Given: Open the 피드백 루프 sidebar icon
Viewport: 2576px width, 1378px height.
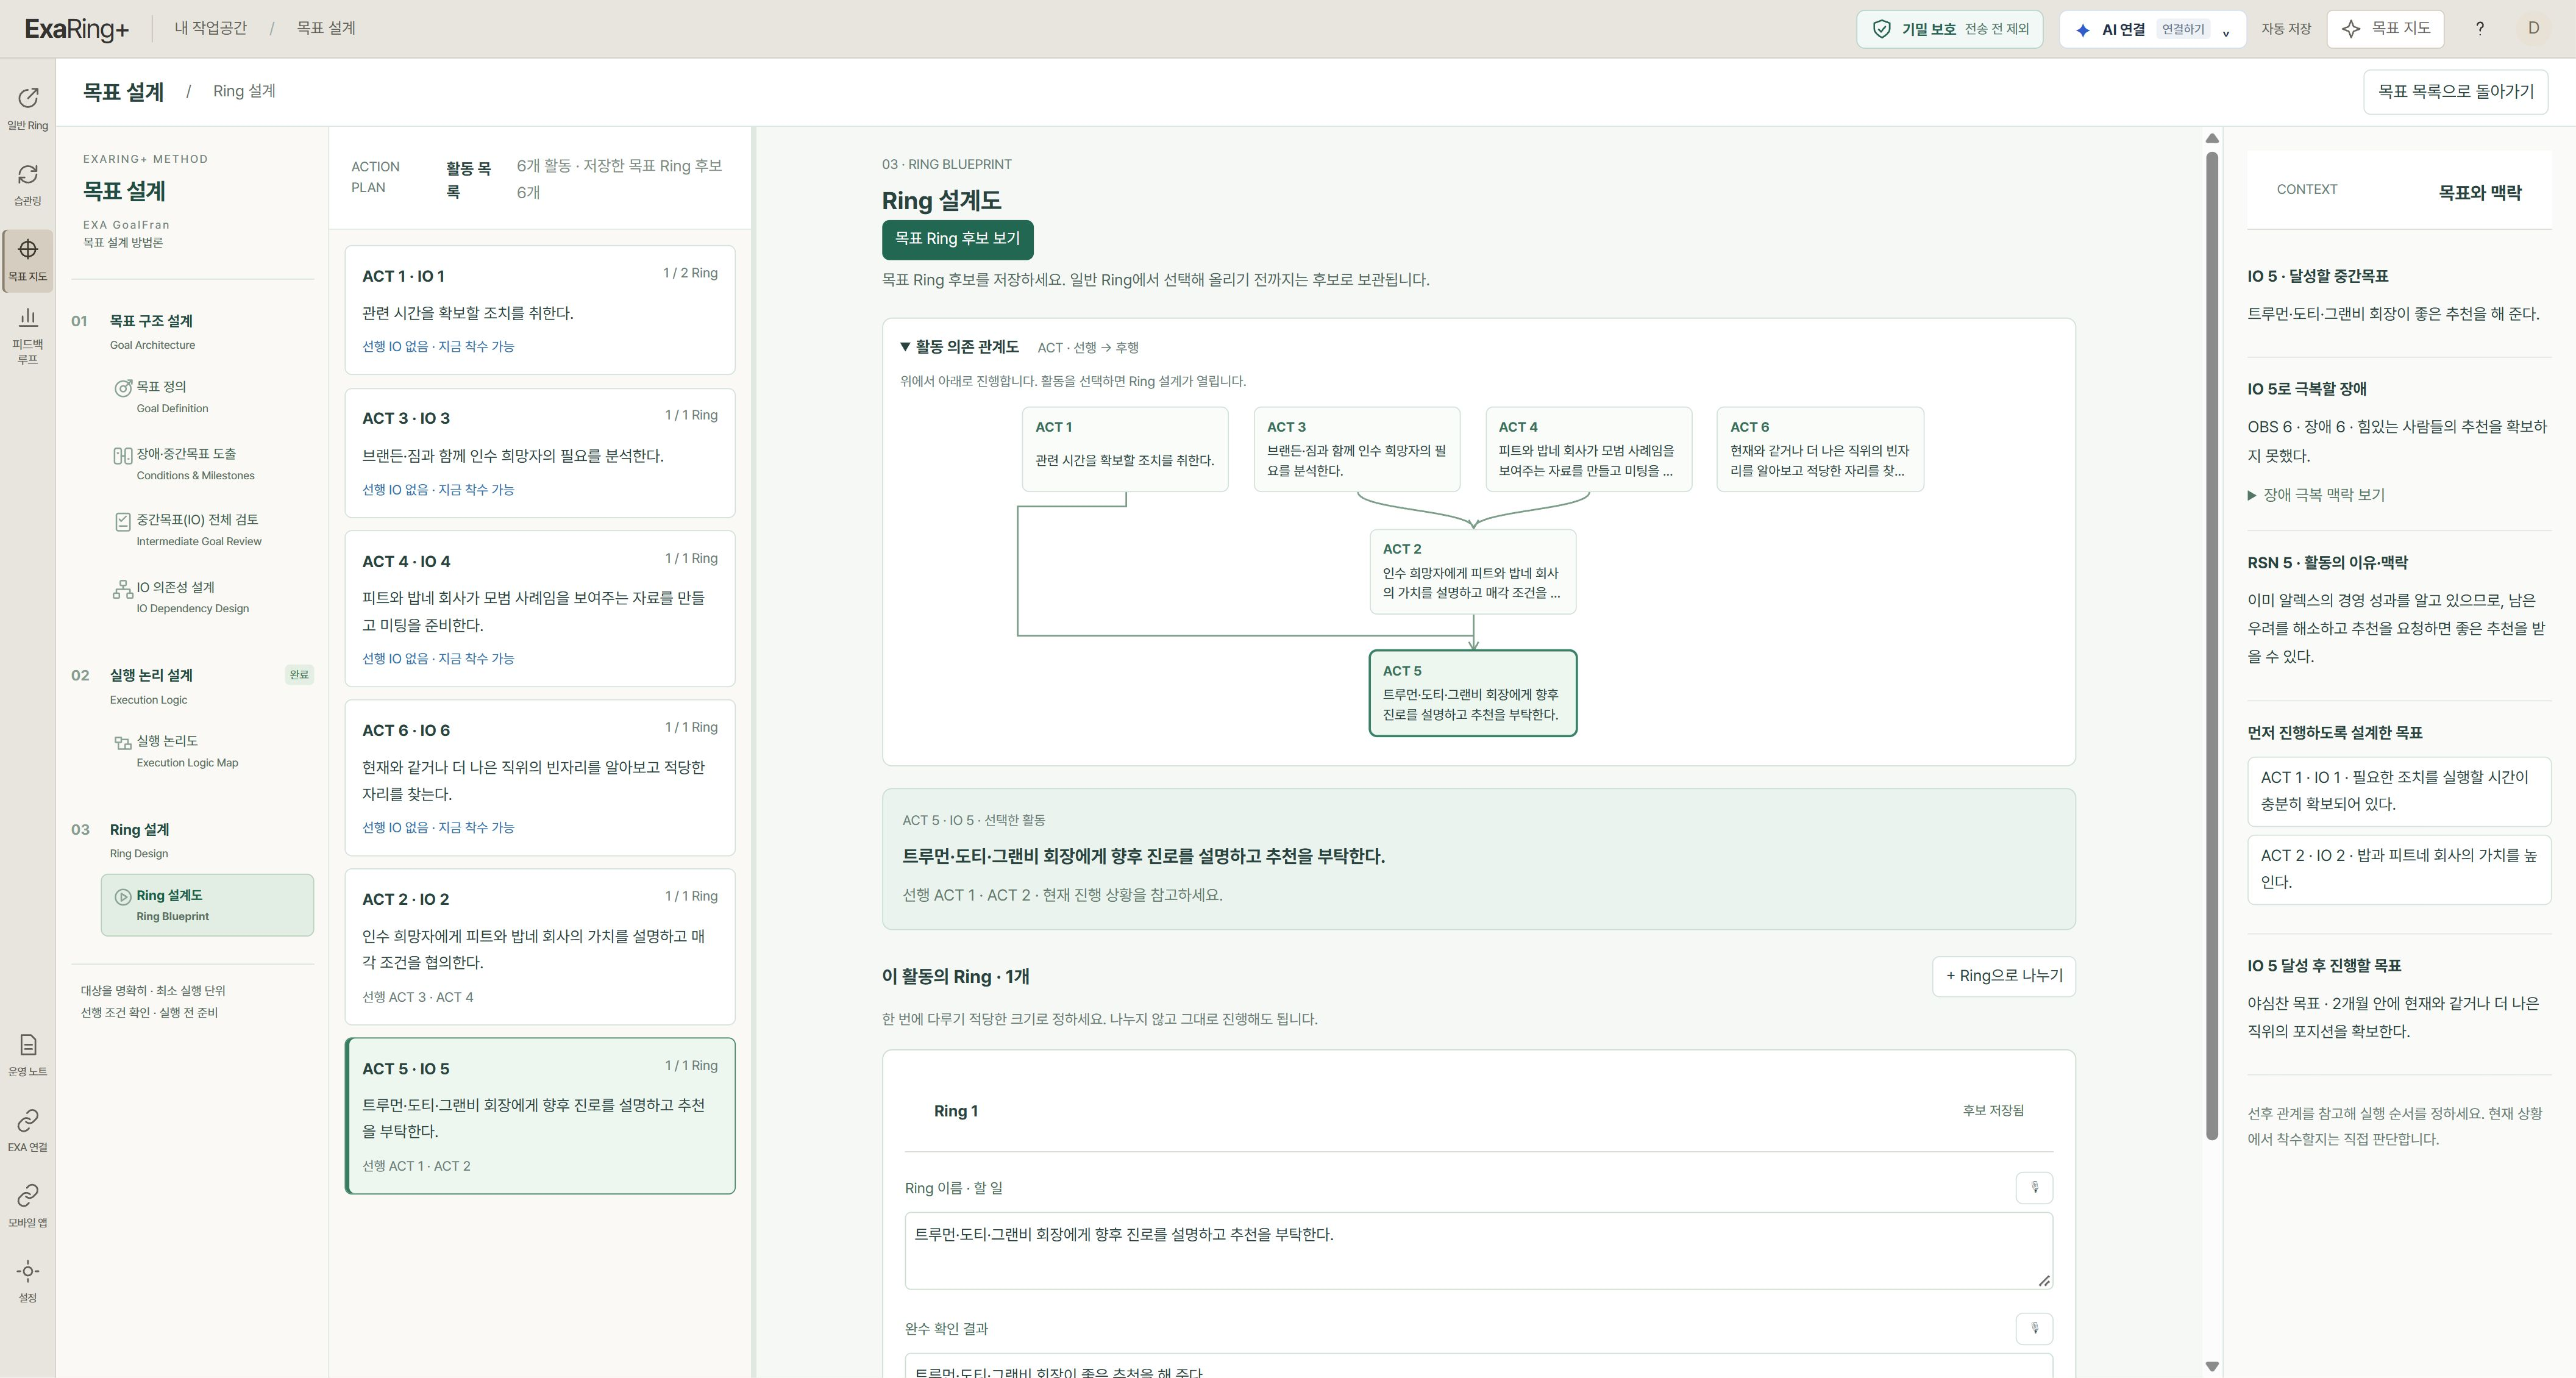Looking at the screenshot, I should pos(28,337).
